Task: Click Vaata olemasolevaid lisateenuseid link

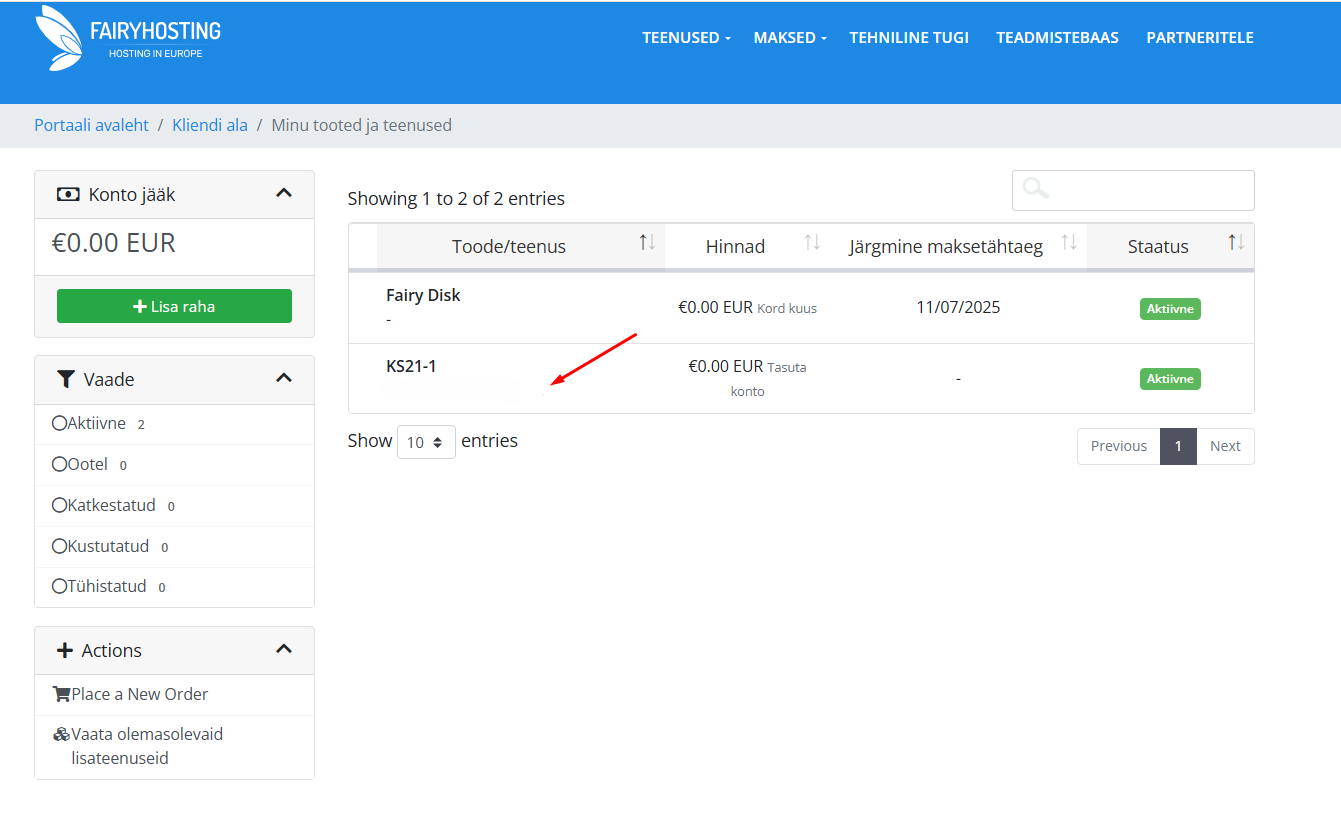Action: coord(147,746)
